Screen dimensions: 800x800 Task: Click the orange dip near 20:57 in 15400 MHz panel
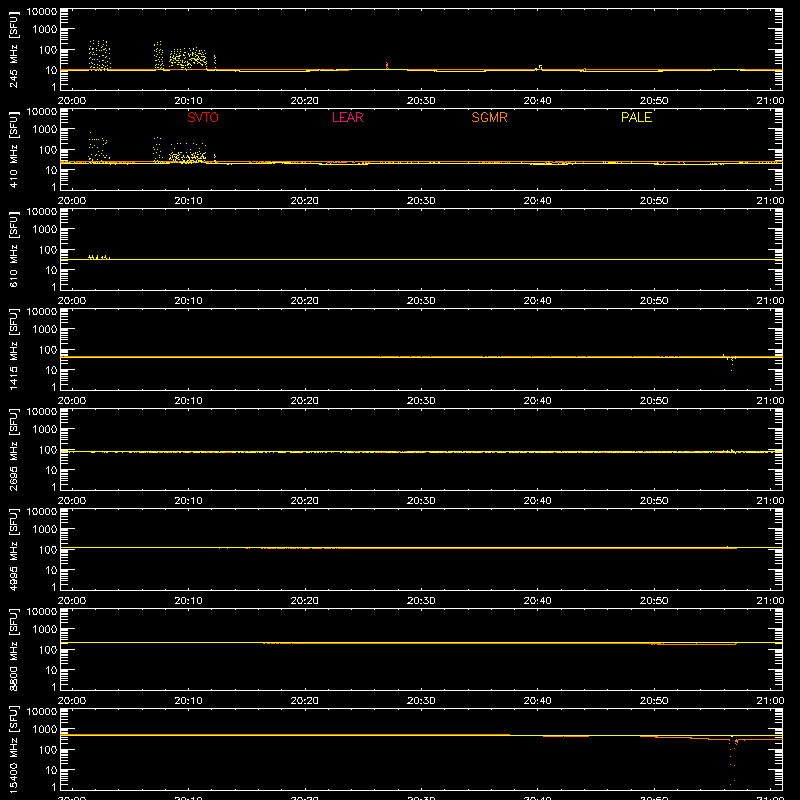pos(733,760)
